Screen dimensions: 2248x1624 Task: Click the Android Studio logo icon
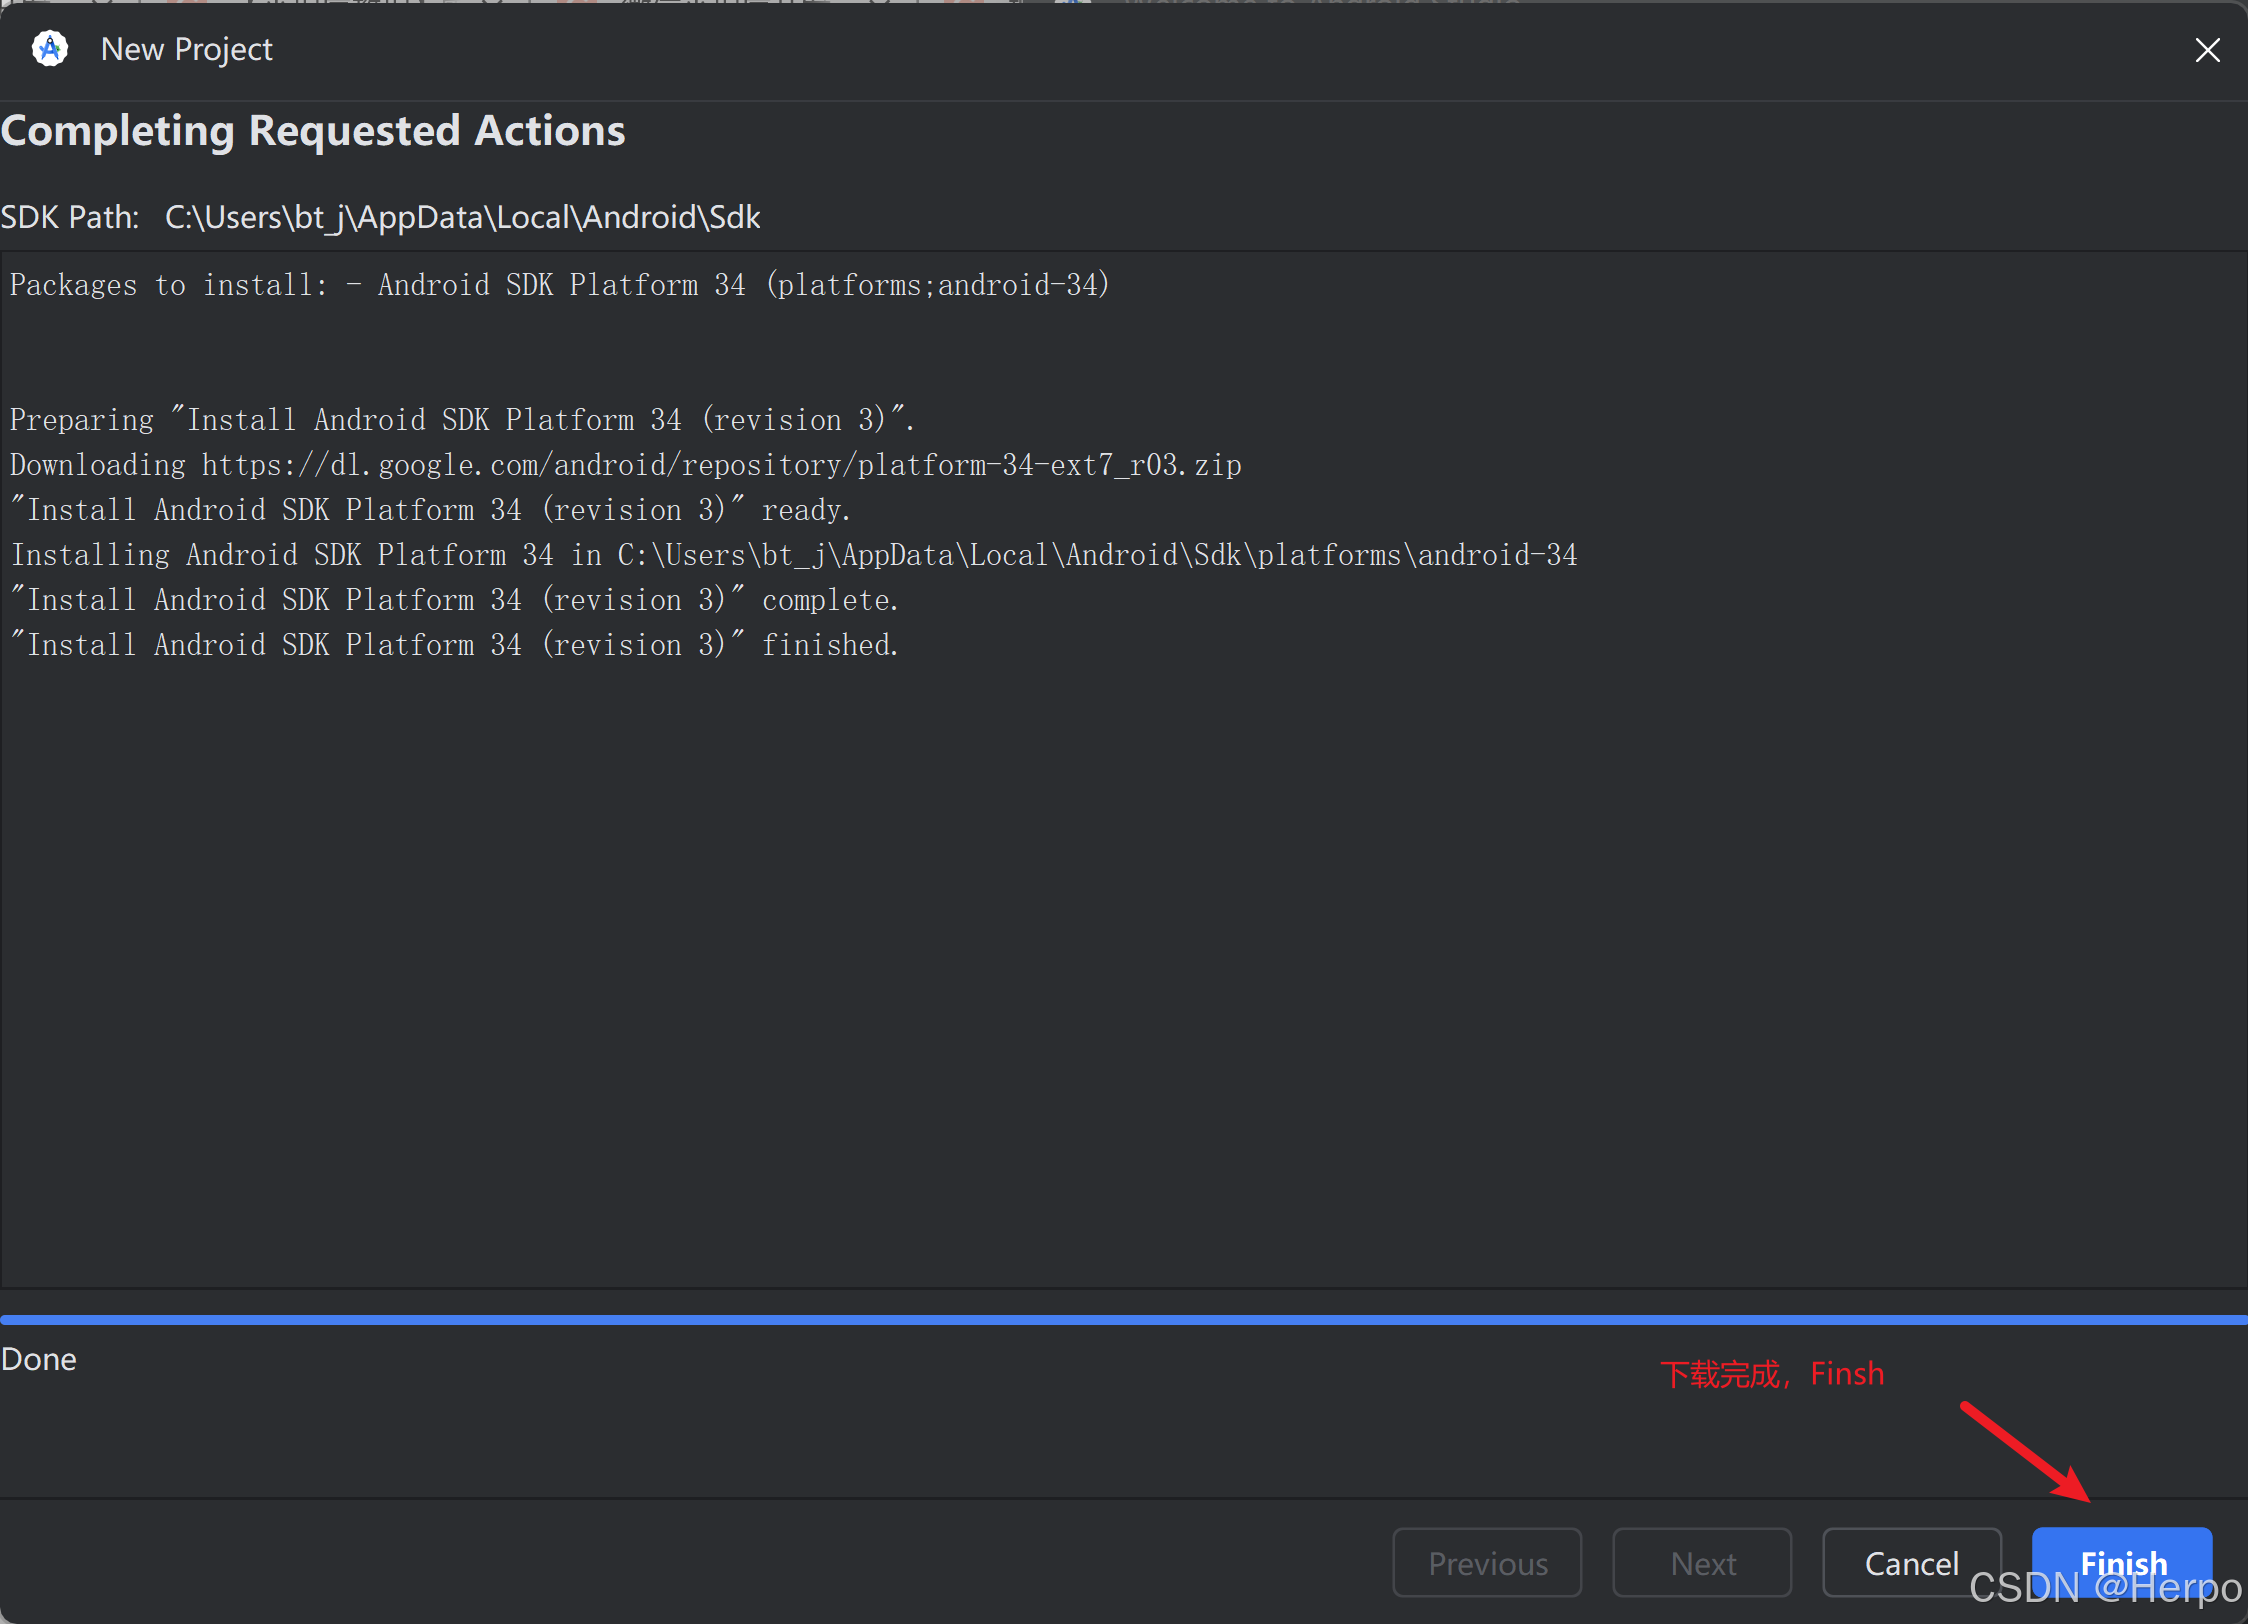pyautogui.click(x=49, y=48)
